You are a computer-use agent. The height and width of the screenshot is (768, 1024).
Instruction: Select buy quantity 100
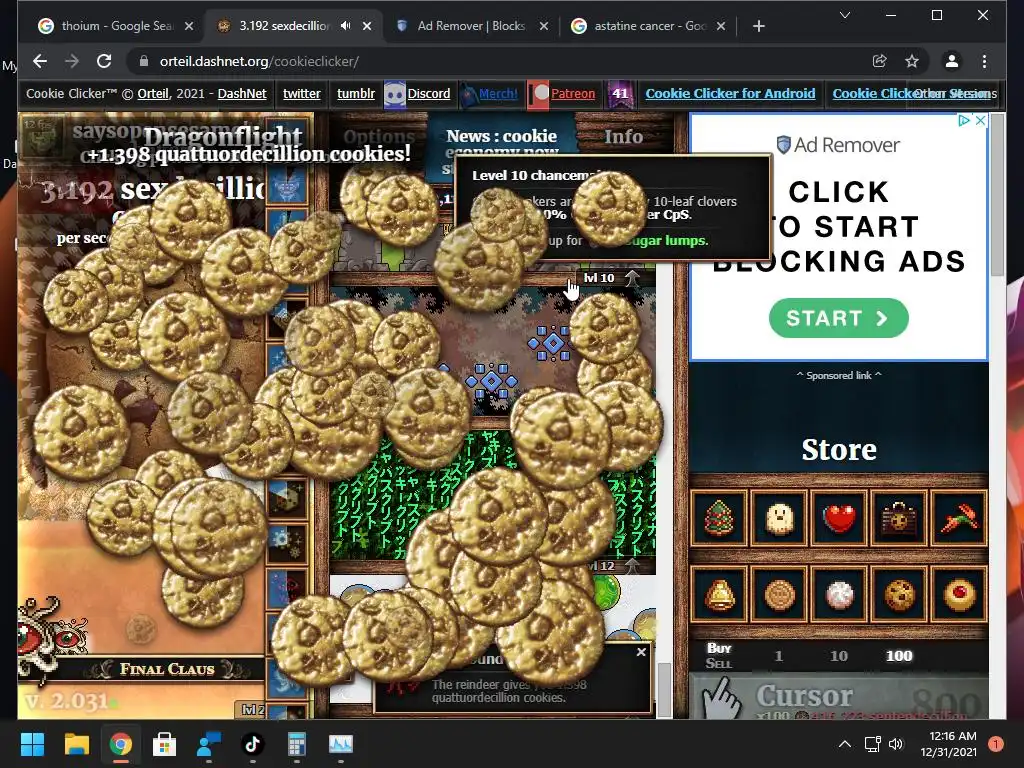899,656
